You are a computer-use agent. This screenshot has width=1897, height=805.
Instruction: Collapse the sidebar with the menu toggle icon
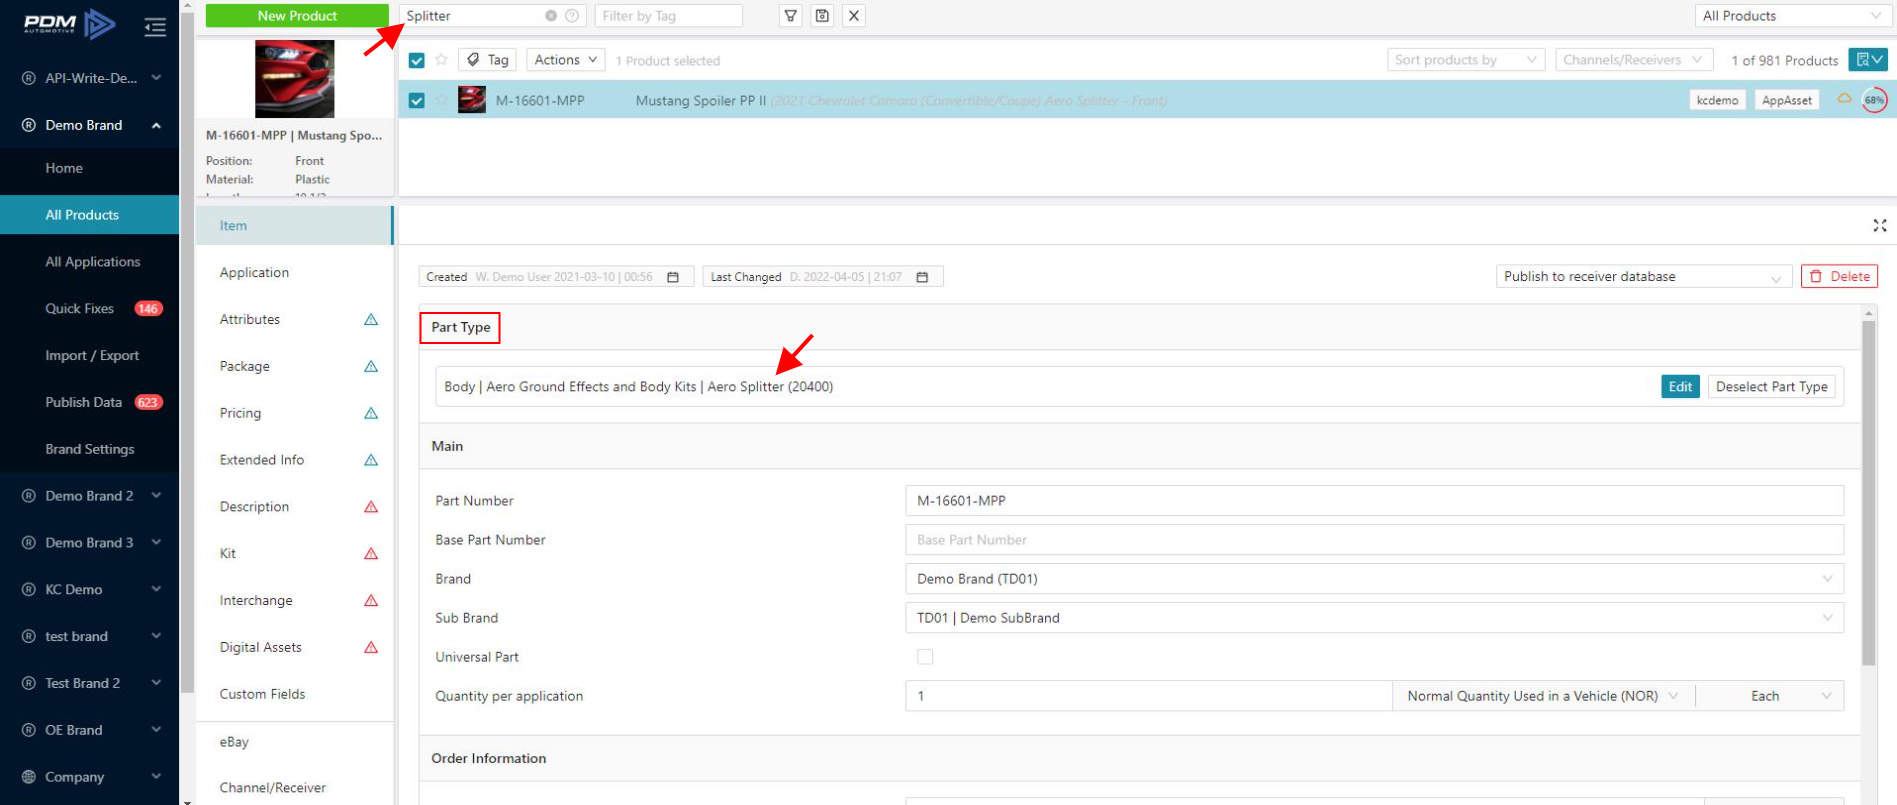pos(155,27)
